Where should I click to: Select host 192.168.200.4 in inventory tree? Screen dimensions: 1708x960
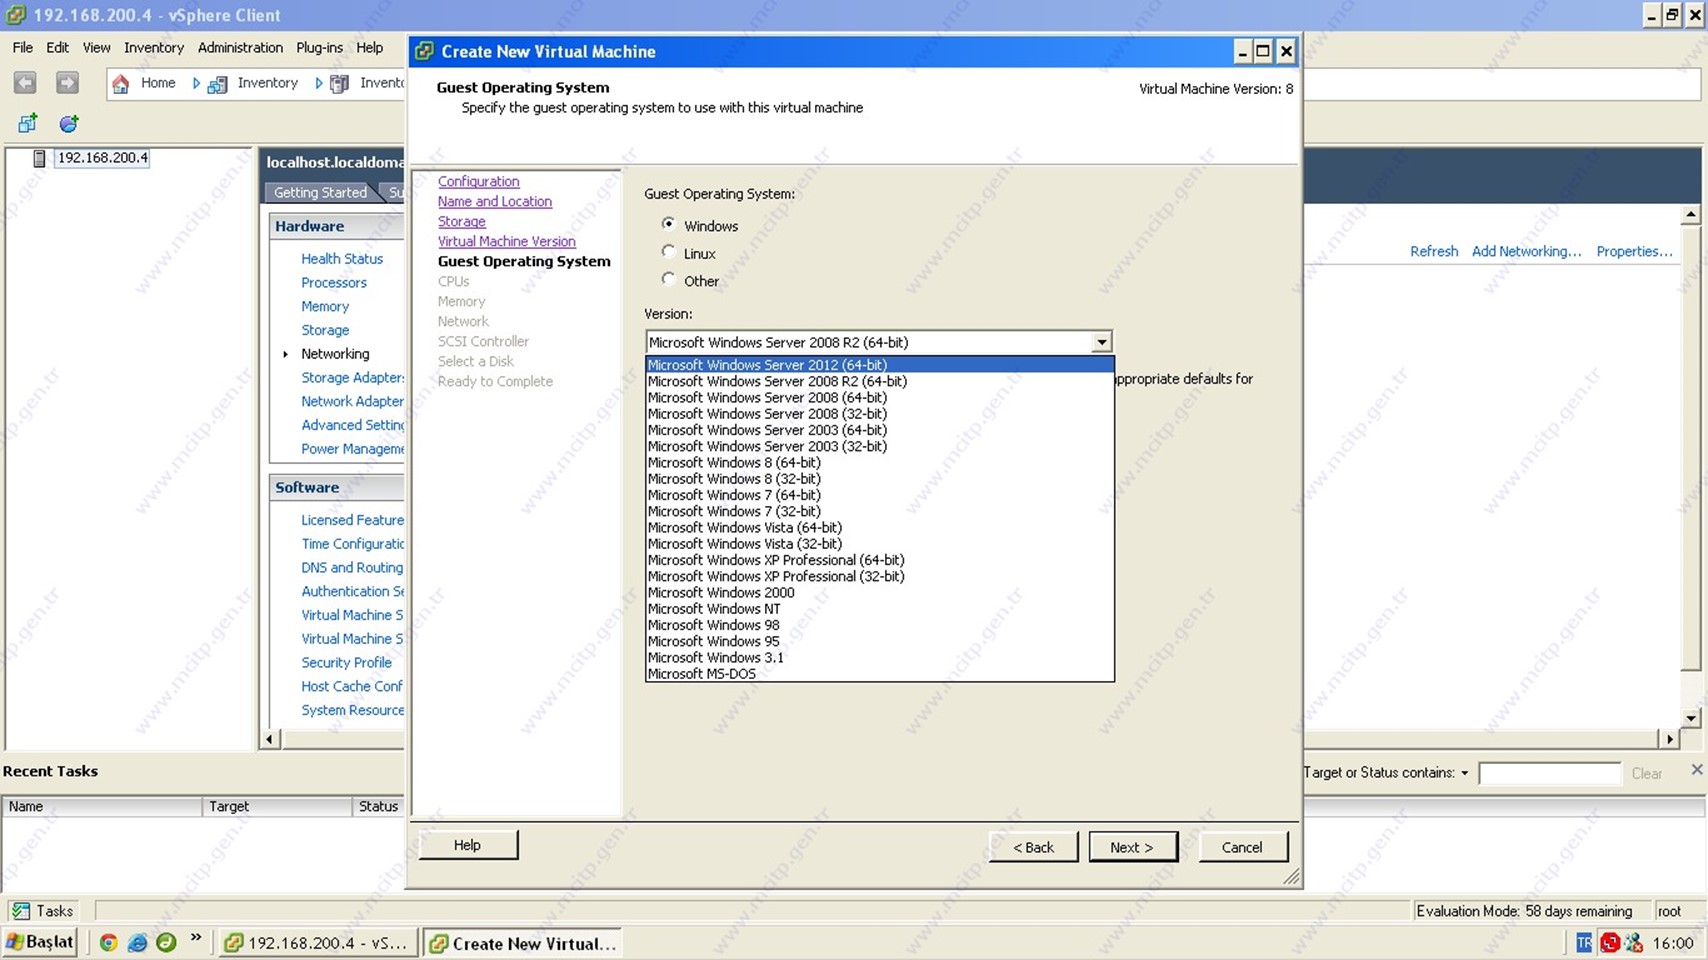pos(102,157)
